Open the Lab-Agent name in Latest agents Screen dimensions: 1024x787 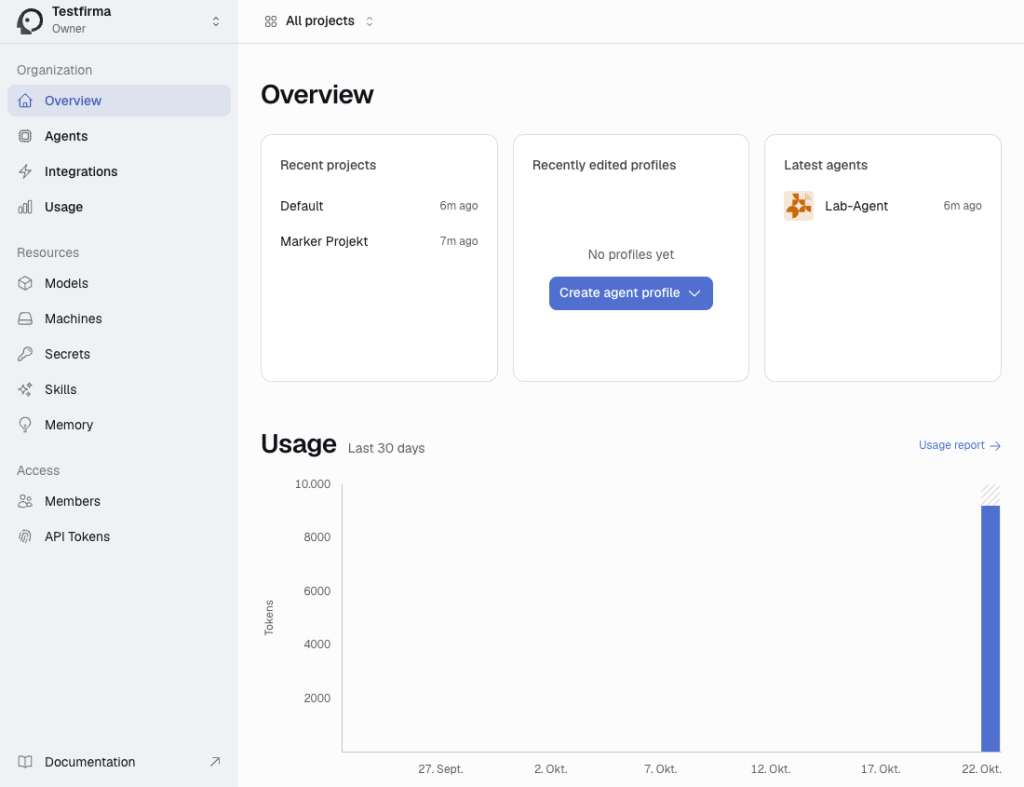click(x=856, y=206)
